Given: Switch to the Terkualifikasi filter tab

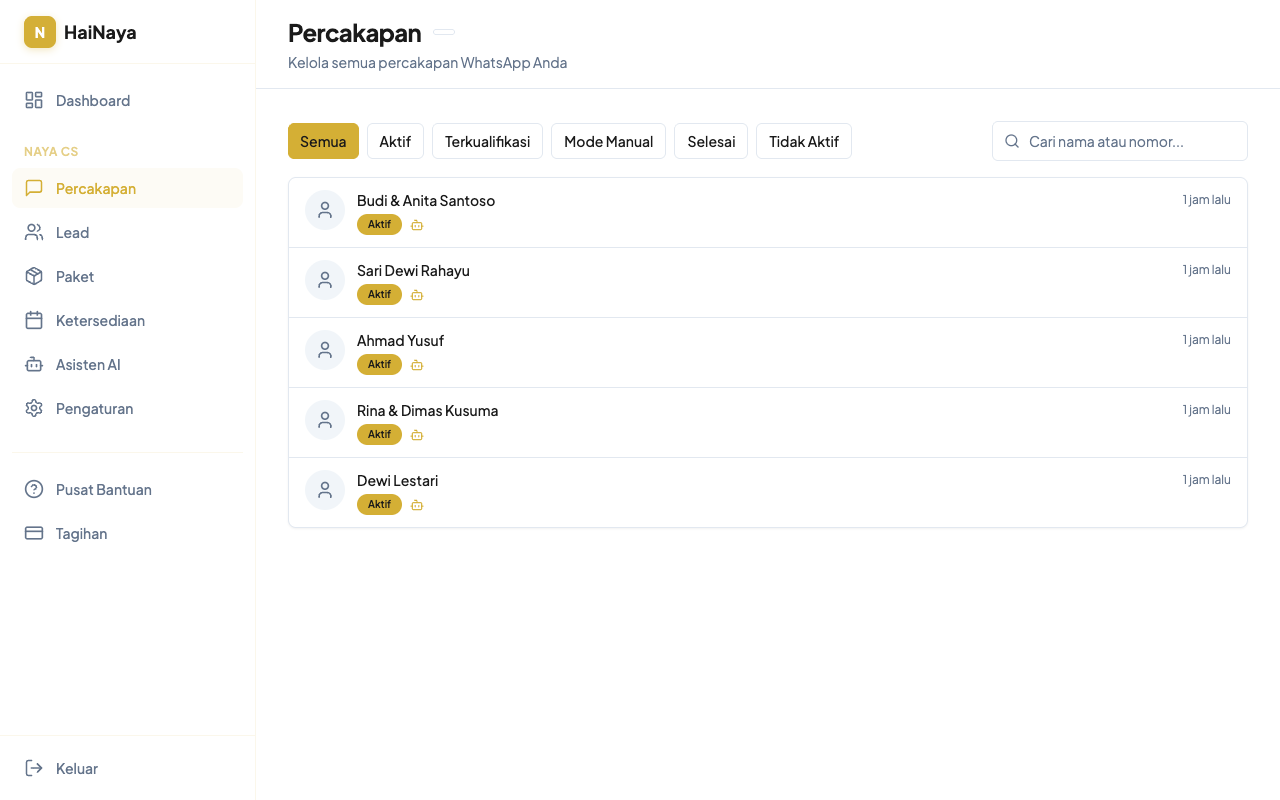Looking at the screenshot, I should 487,141.
